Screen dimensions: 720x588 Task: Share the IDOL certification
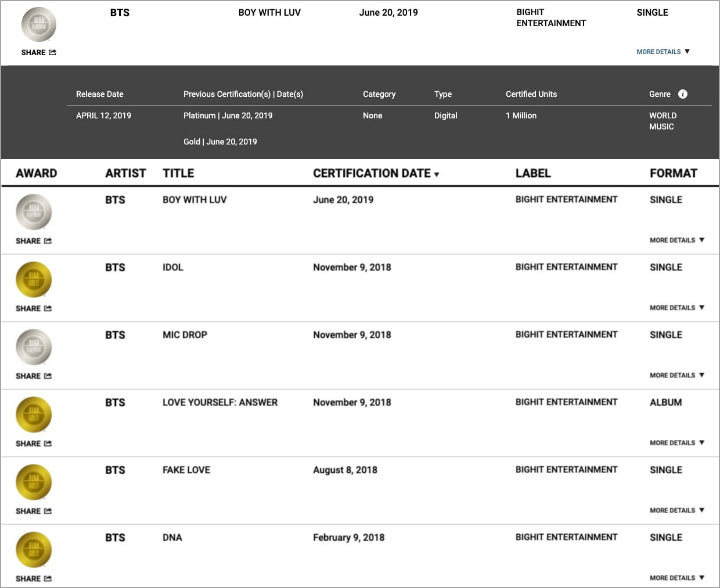34,308
